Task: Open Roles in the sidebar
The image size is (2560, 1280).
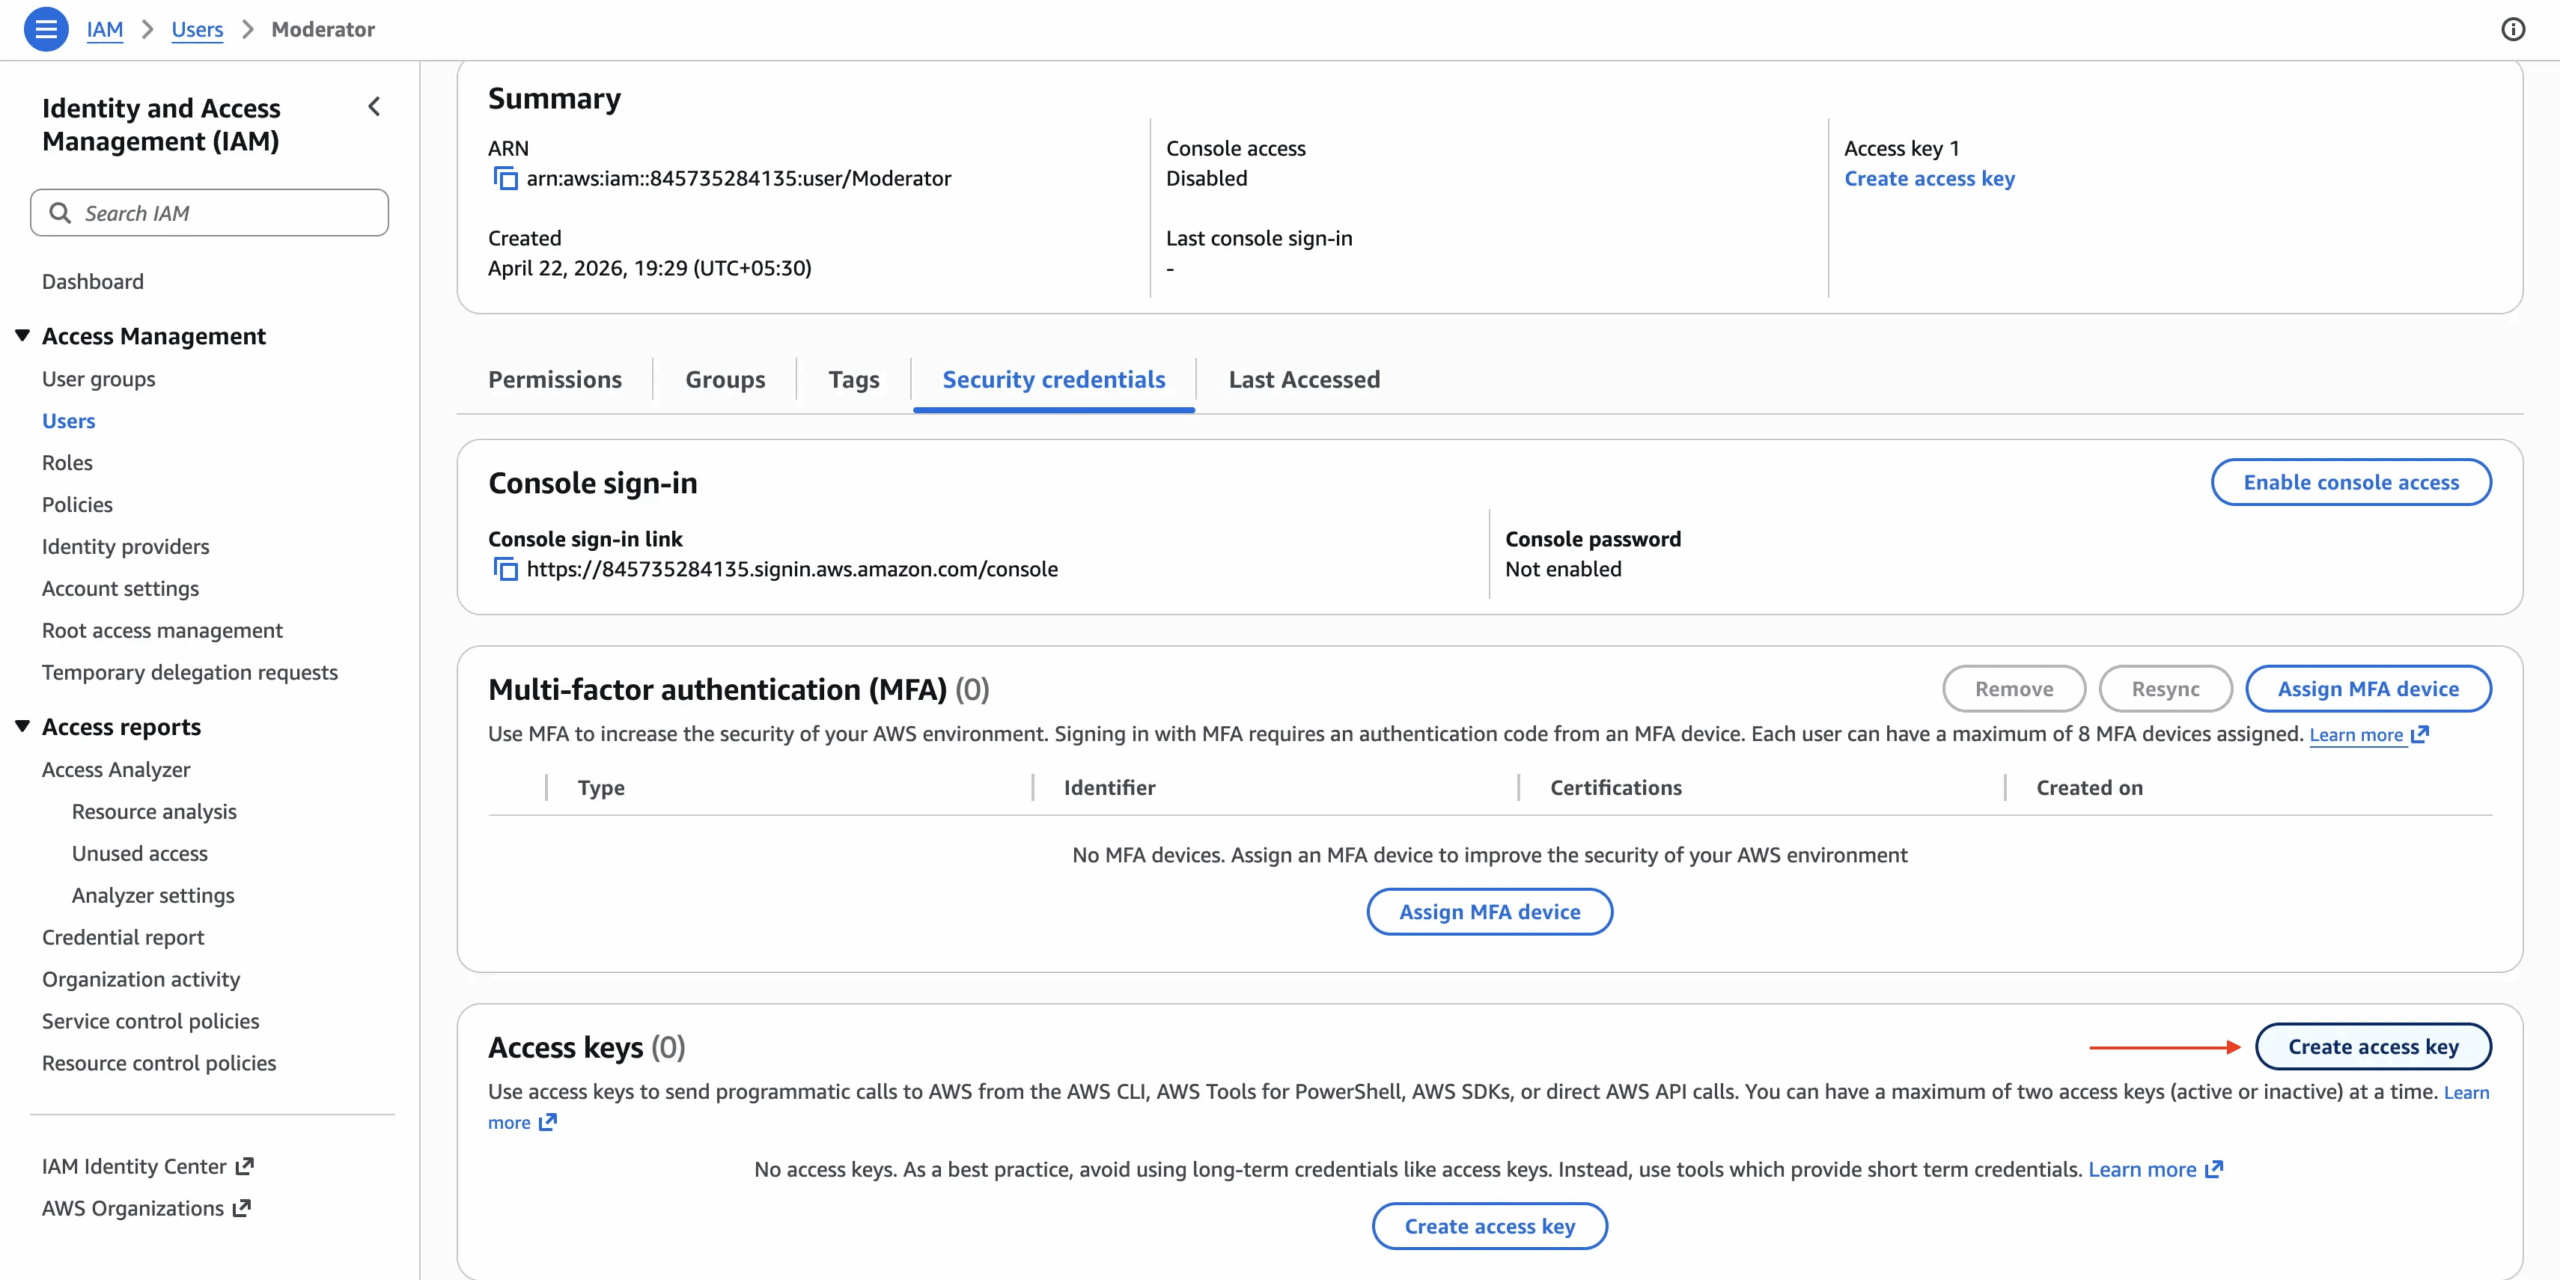Action: [67, 463]
